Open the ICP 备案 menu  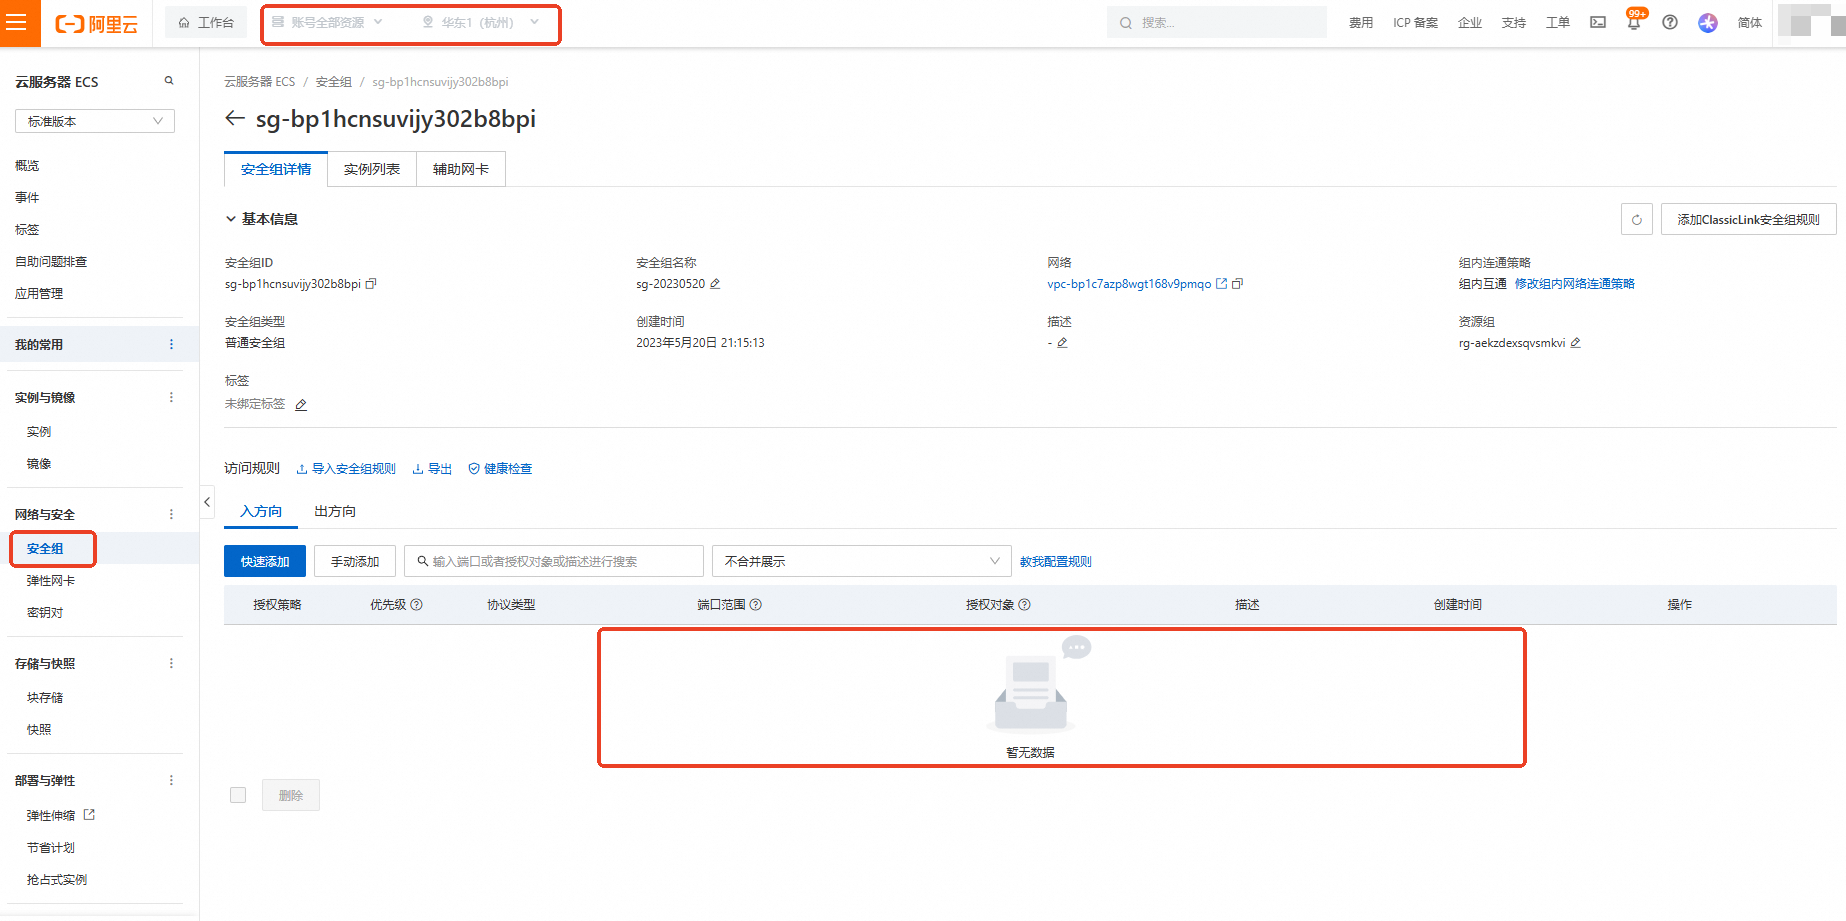click(1415, 23)
